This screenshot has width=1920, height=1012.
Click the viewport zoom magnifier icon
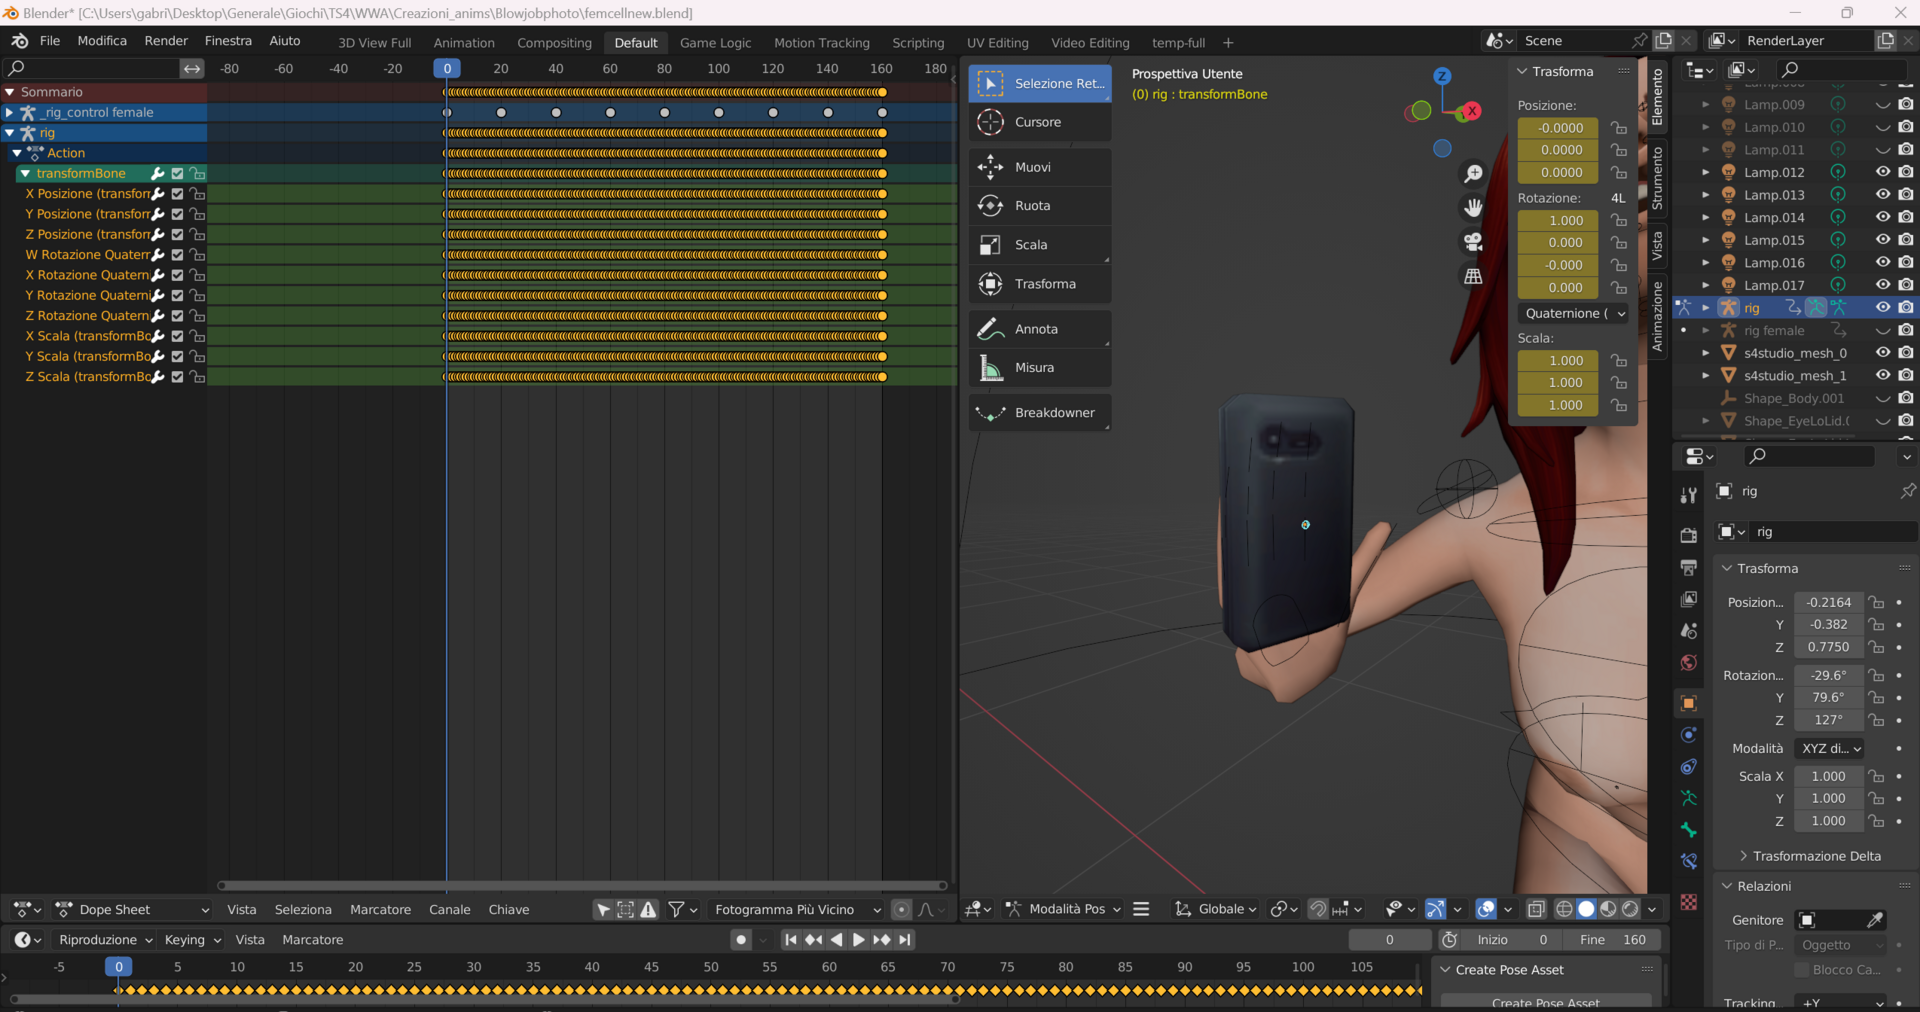(x=1473, y=174)
